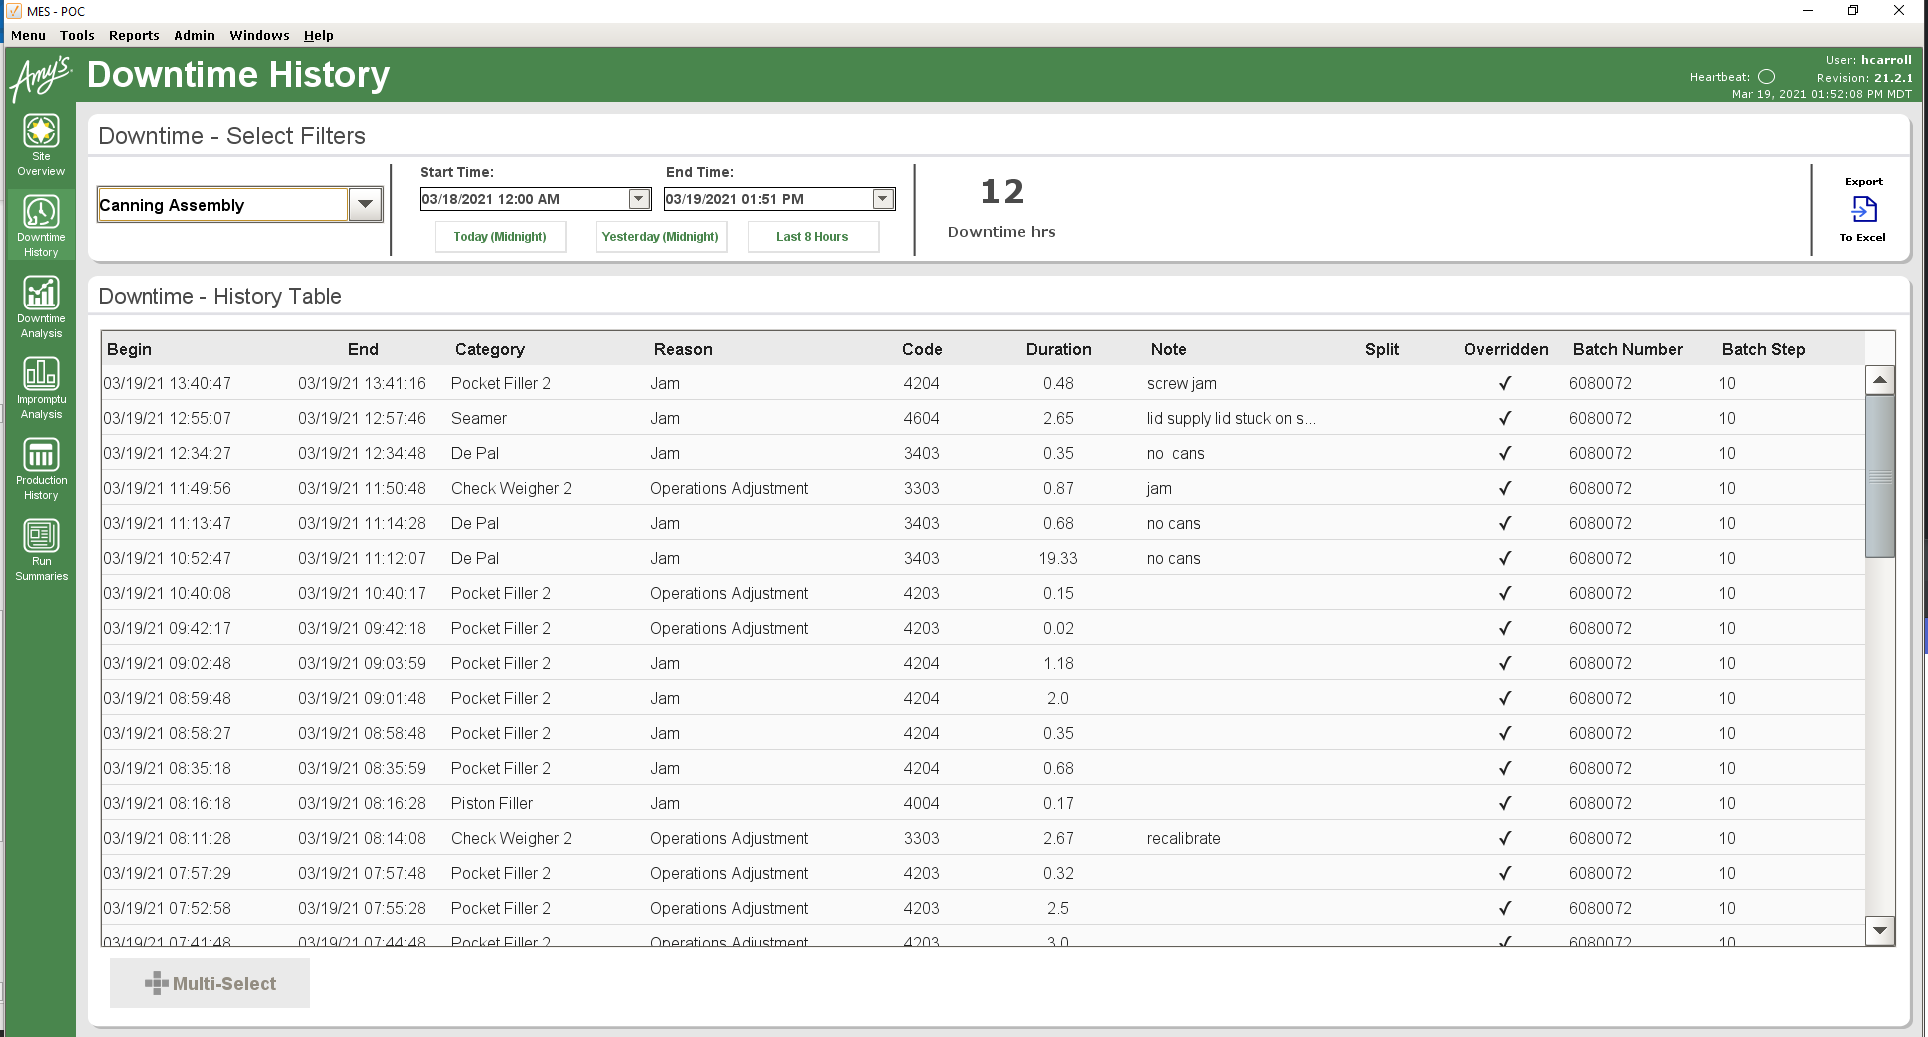Sort by the Batch Step column header
This screenshot has width=1928, height=1037.
1764,349
